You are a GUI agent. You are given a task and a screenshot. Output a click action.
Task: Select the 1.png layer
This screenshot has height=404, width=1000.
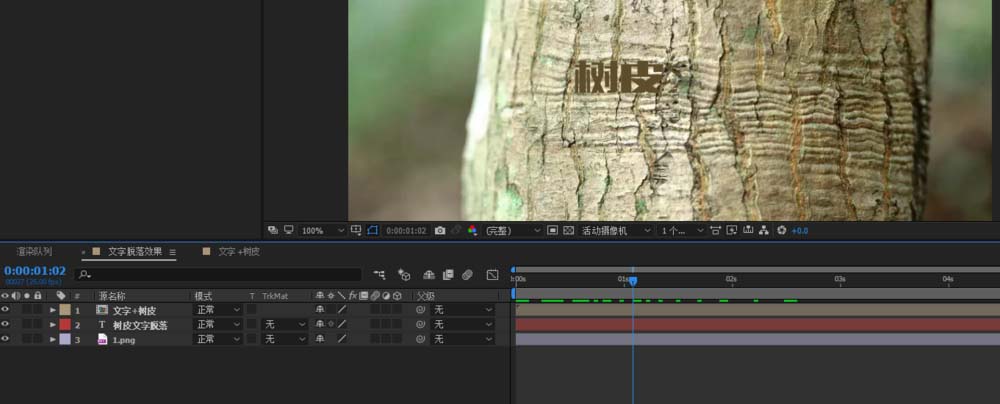tap(124, 340)
